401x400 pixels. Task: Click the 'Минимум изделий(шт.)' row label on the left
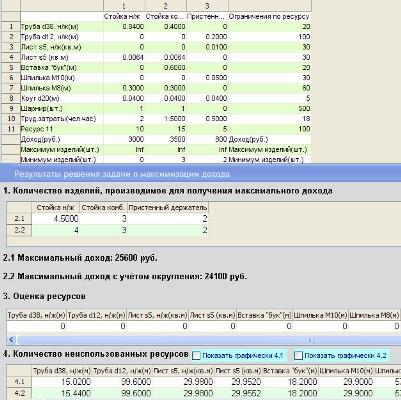62,159
